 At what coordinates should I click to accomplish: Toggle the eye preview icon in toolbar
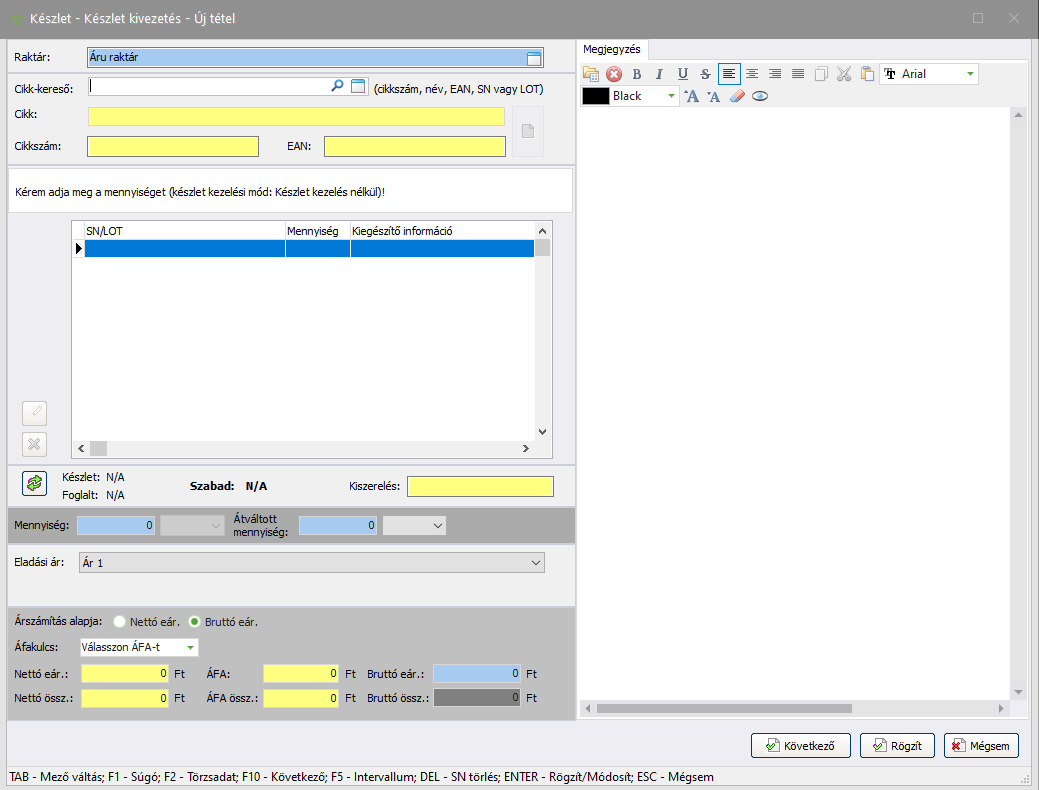pyautogui.click(x=760, y=97)
